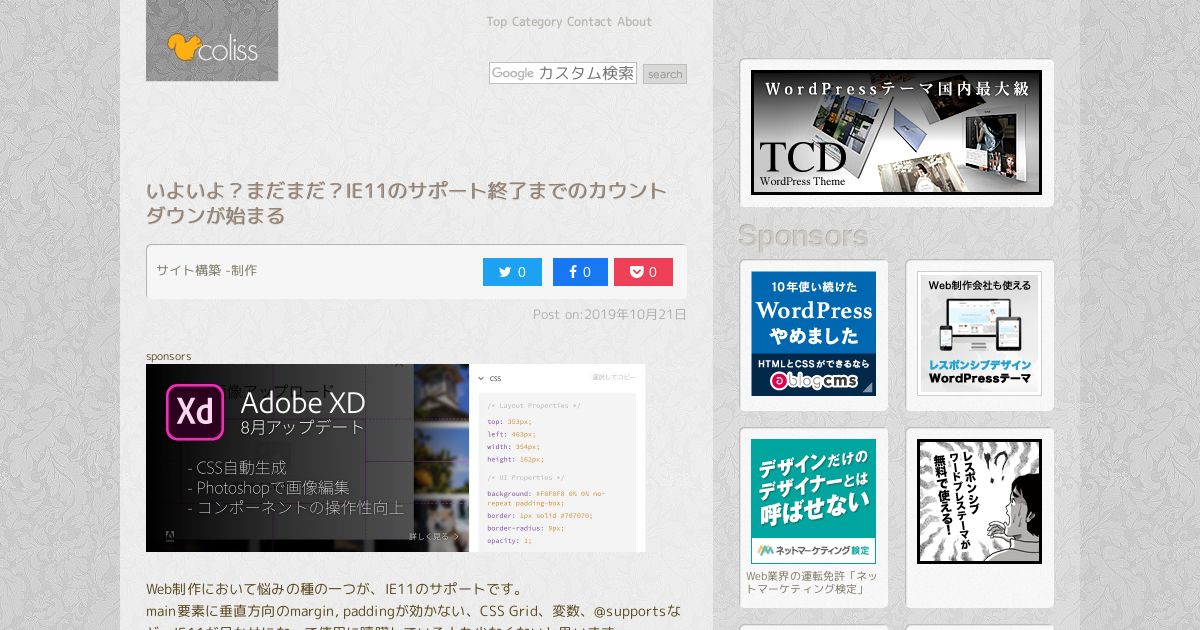Click the search button

[665, 74]
